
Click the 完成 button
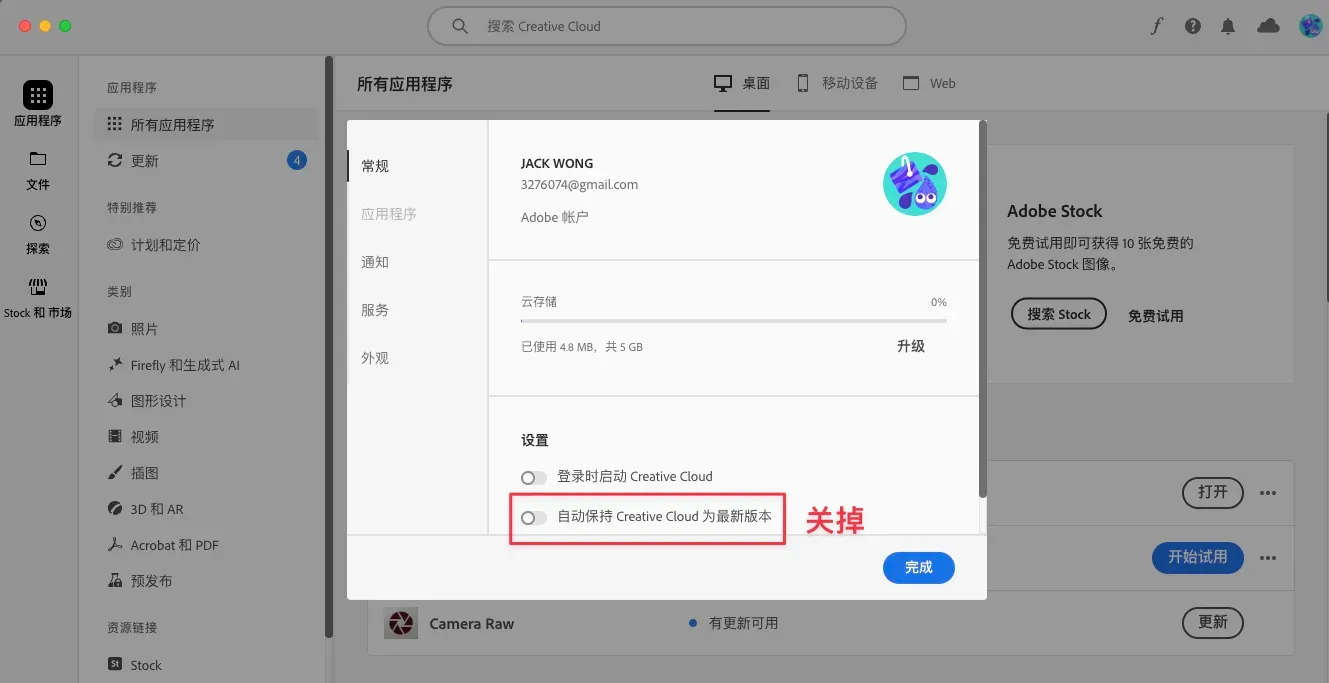pyautogui.click(x=919, y=568)
